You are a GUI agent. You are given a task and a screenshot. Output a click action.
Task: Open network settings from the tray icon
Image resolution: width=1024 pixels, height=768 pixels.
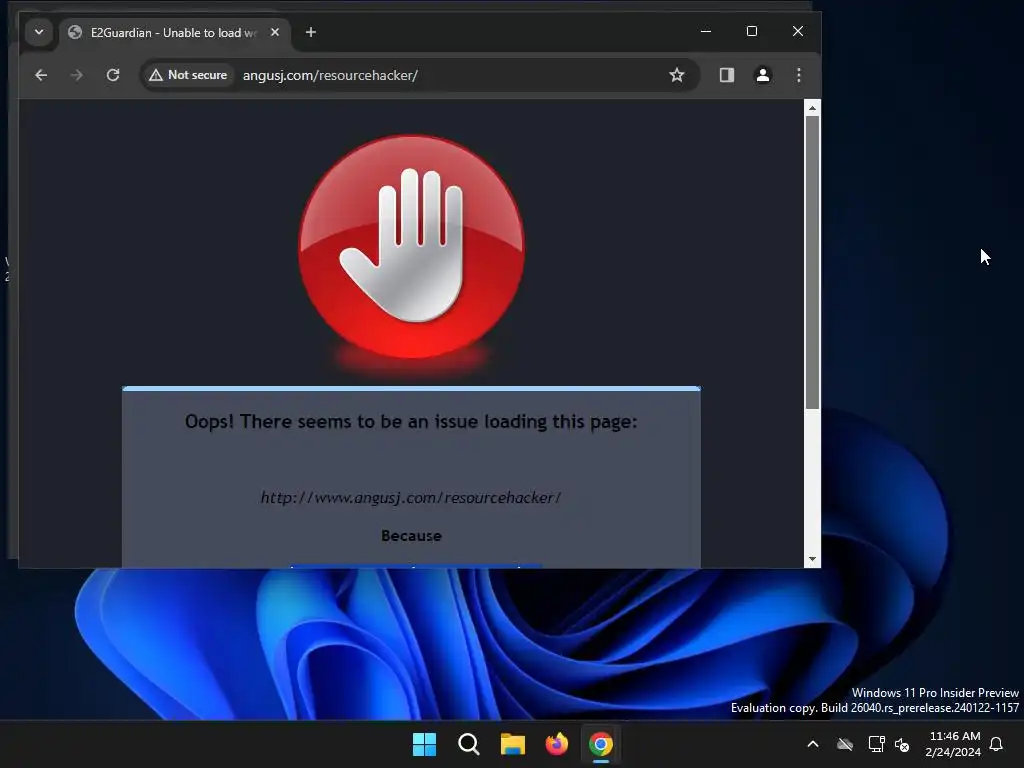click(x=876, y=744)
